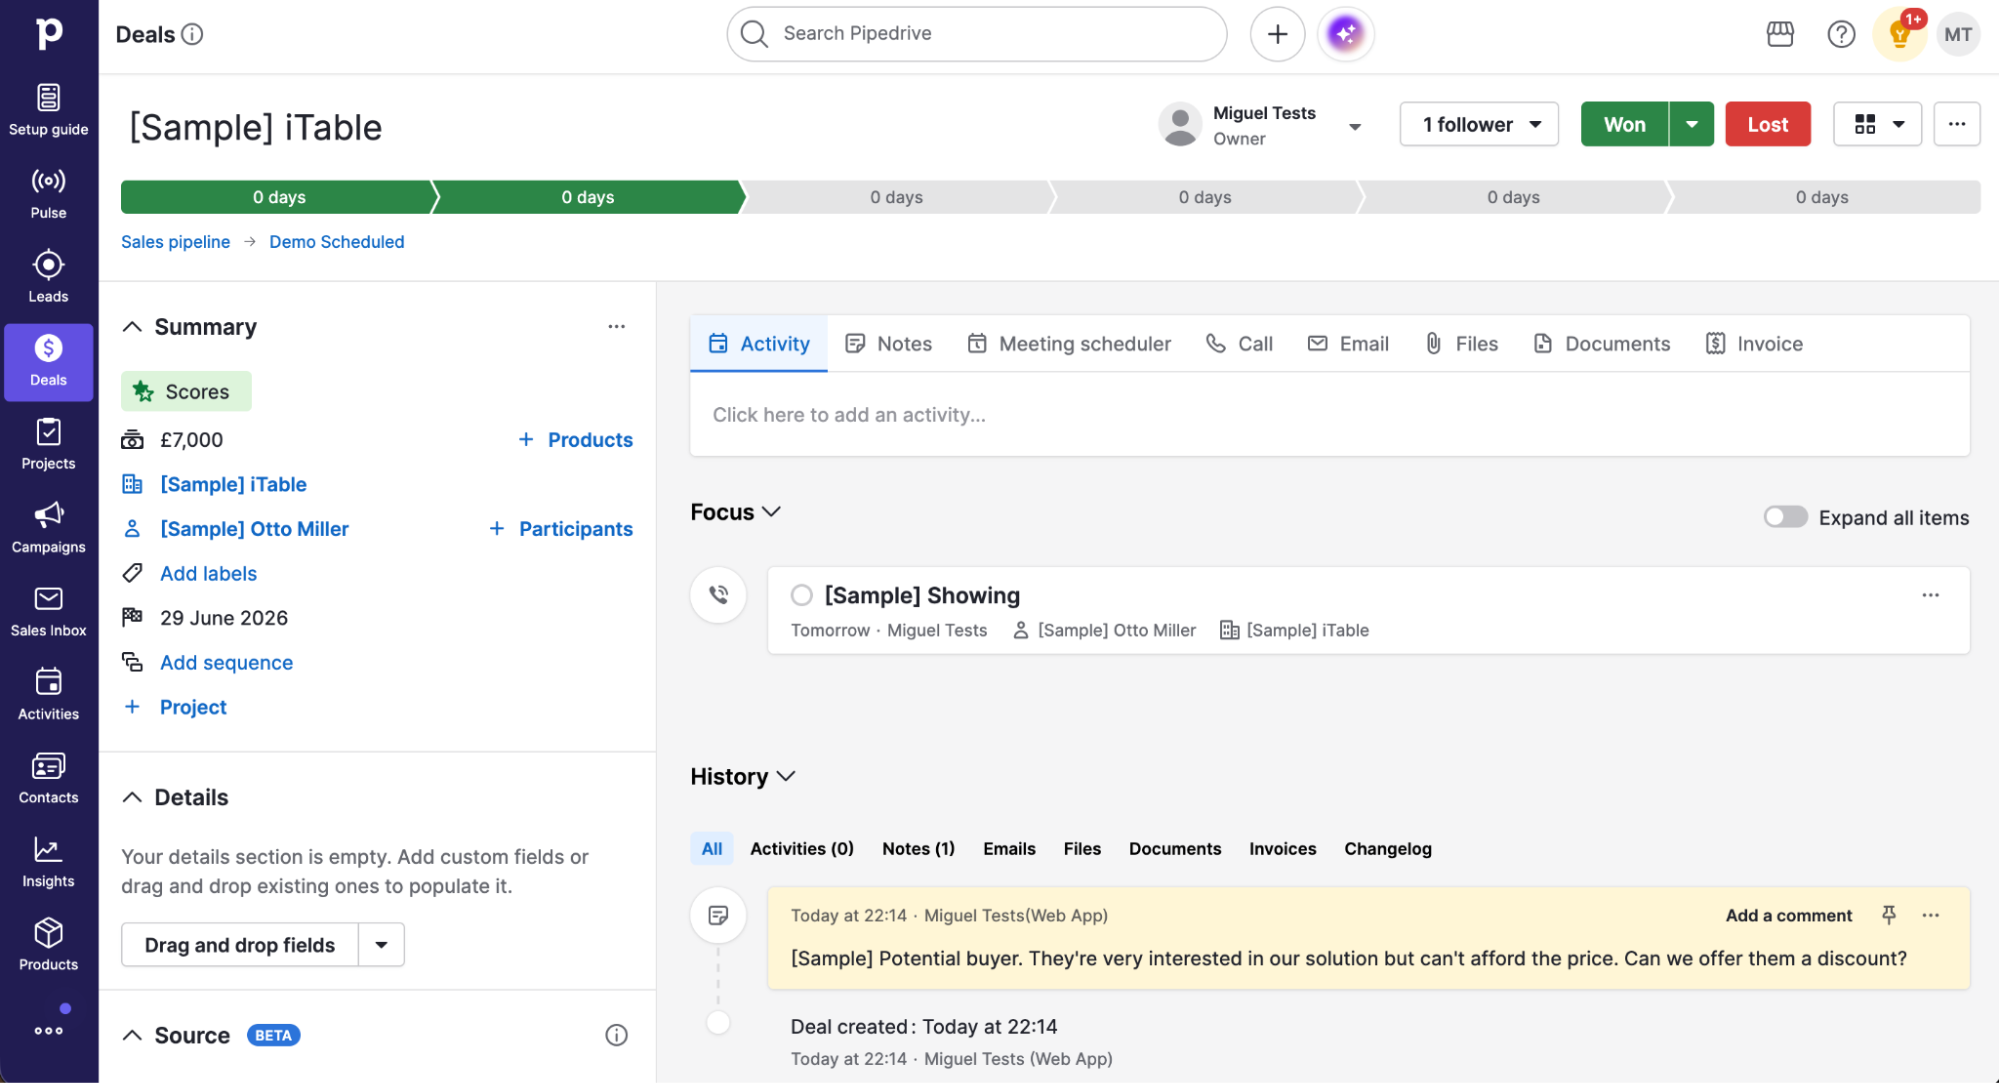The height and width of the screenshot is (1084, 1999).
Task: Click the quick add plus button
Action: tap(1277, 34)
